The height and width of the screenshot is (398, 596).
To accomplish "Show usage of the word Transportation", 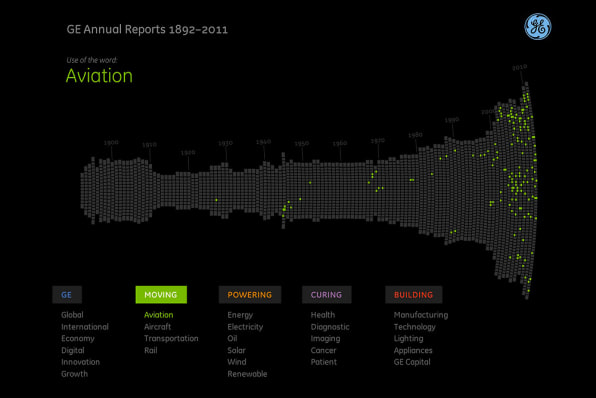I will [x=171, y=338].
